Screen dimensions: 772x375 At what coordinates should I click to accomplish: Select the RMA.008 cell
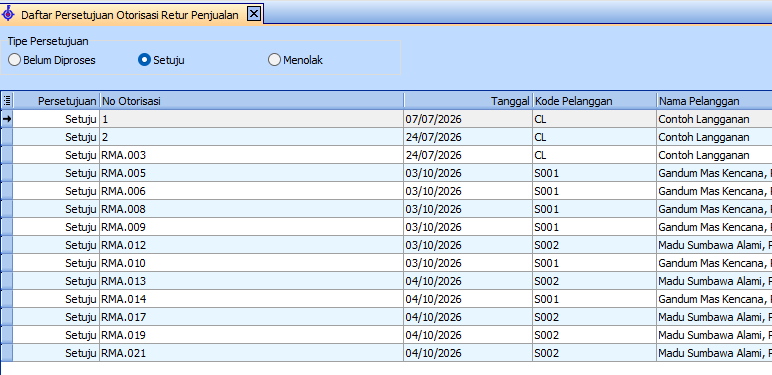pos(252,209)
